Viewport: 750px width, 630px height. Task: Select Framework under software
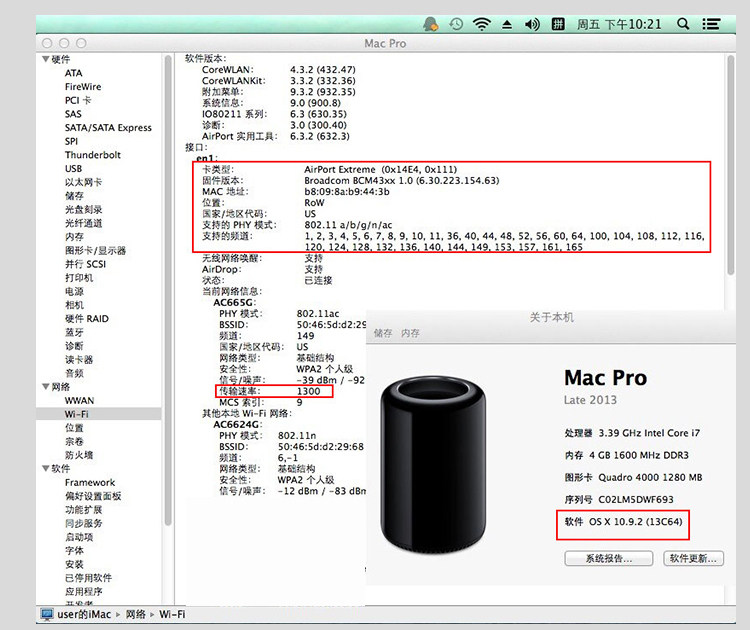[90, 482]
